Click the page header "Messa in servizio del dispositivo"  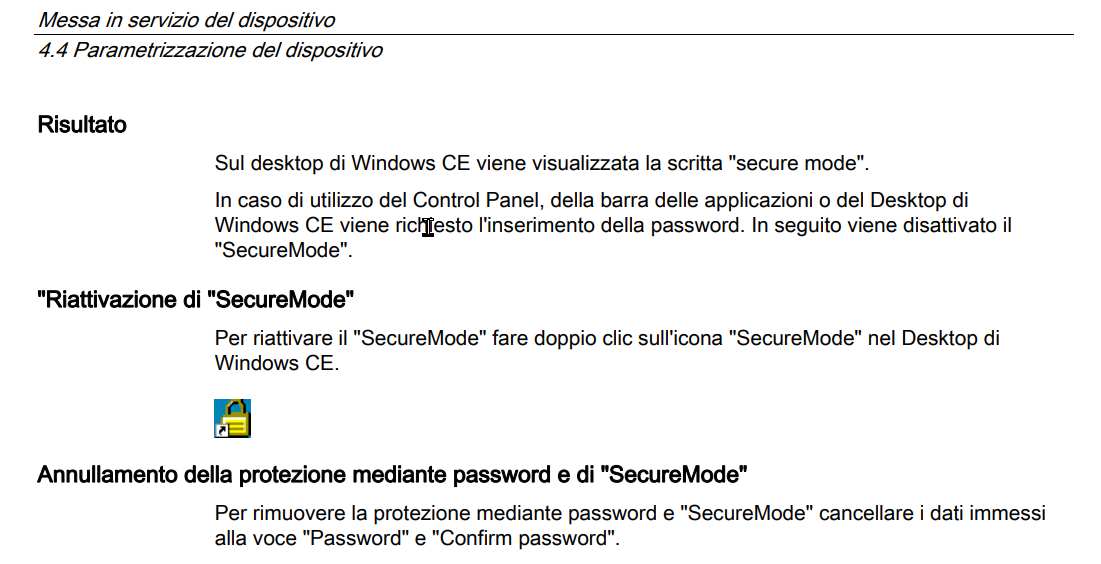(x=187, y=20)
